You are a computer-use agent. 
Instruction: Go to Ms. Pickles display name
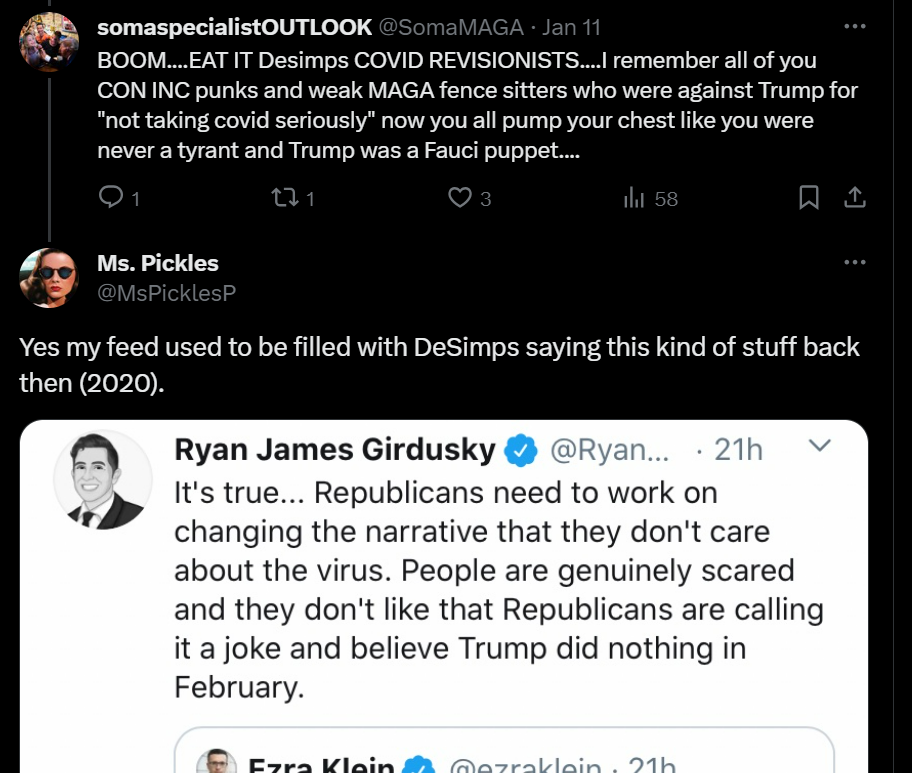click(x=158, y=263)
